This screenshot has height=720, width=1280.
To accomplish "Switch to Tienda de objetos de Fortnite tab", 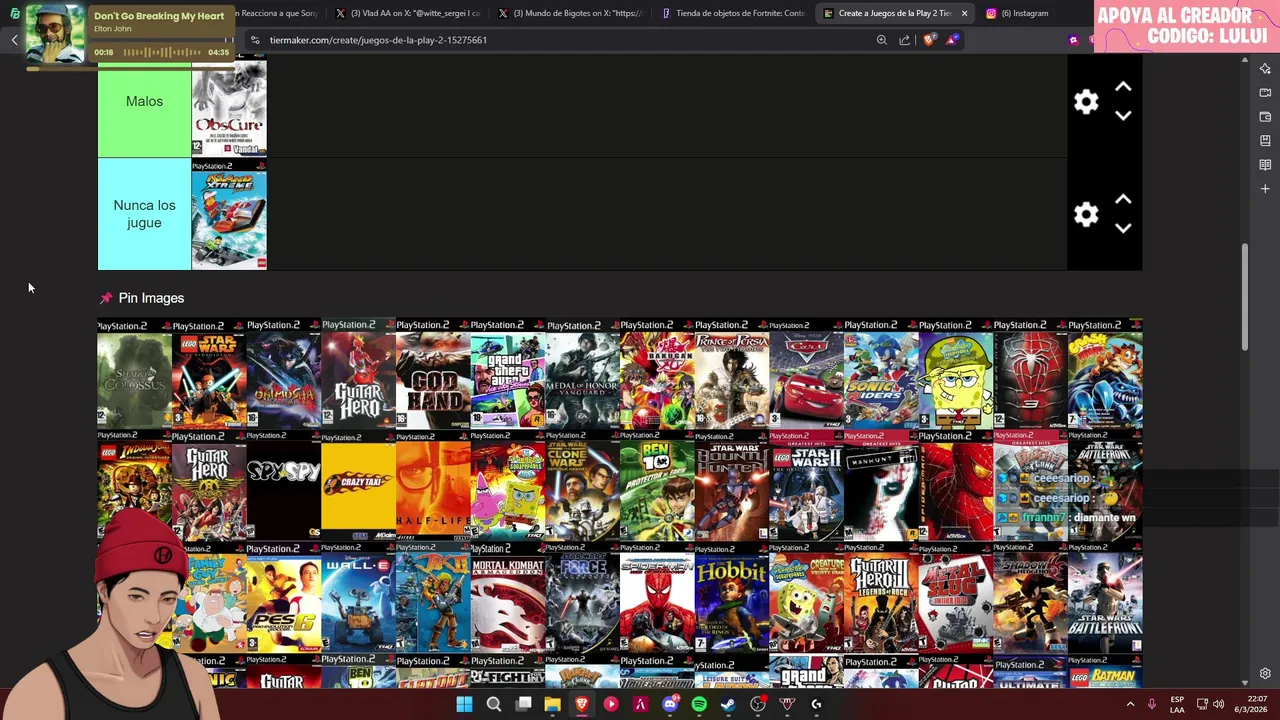I will click(x=733, y=13).
